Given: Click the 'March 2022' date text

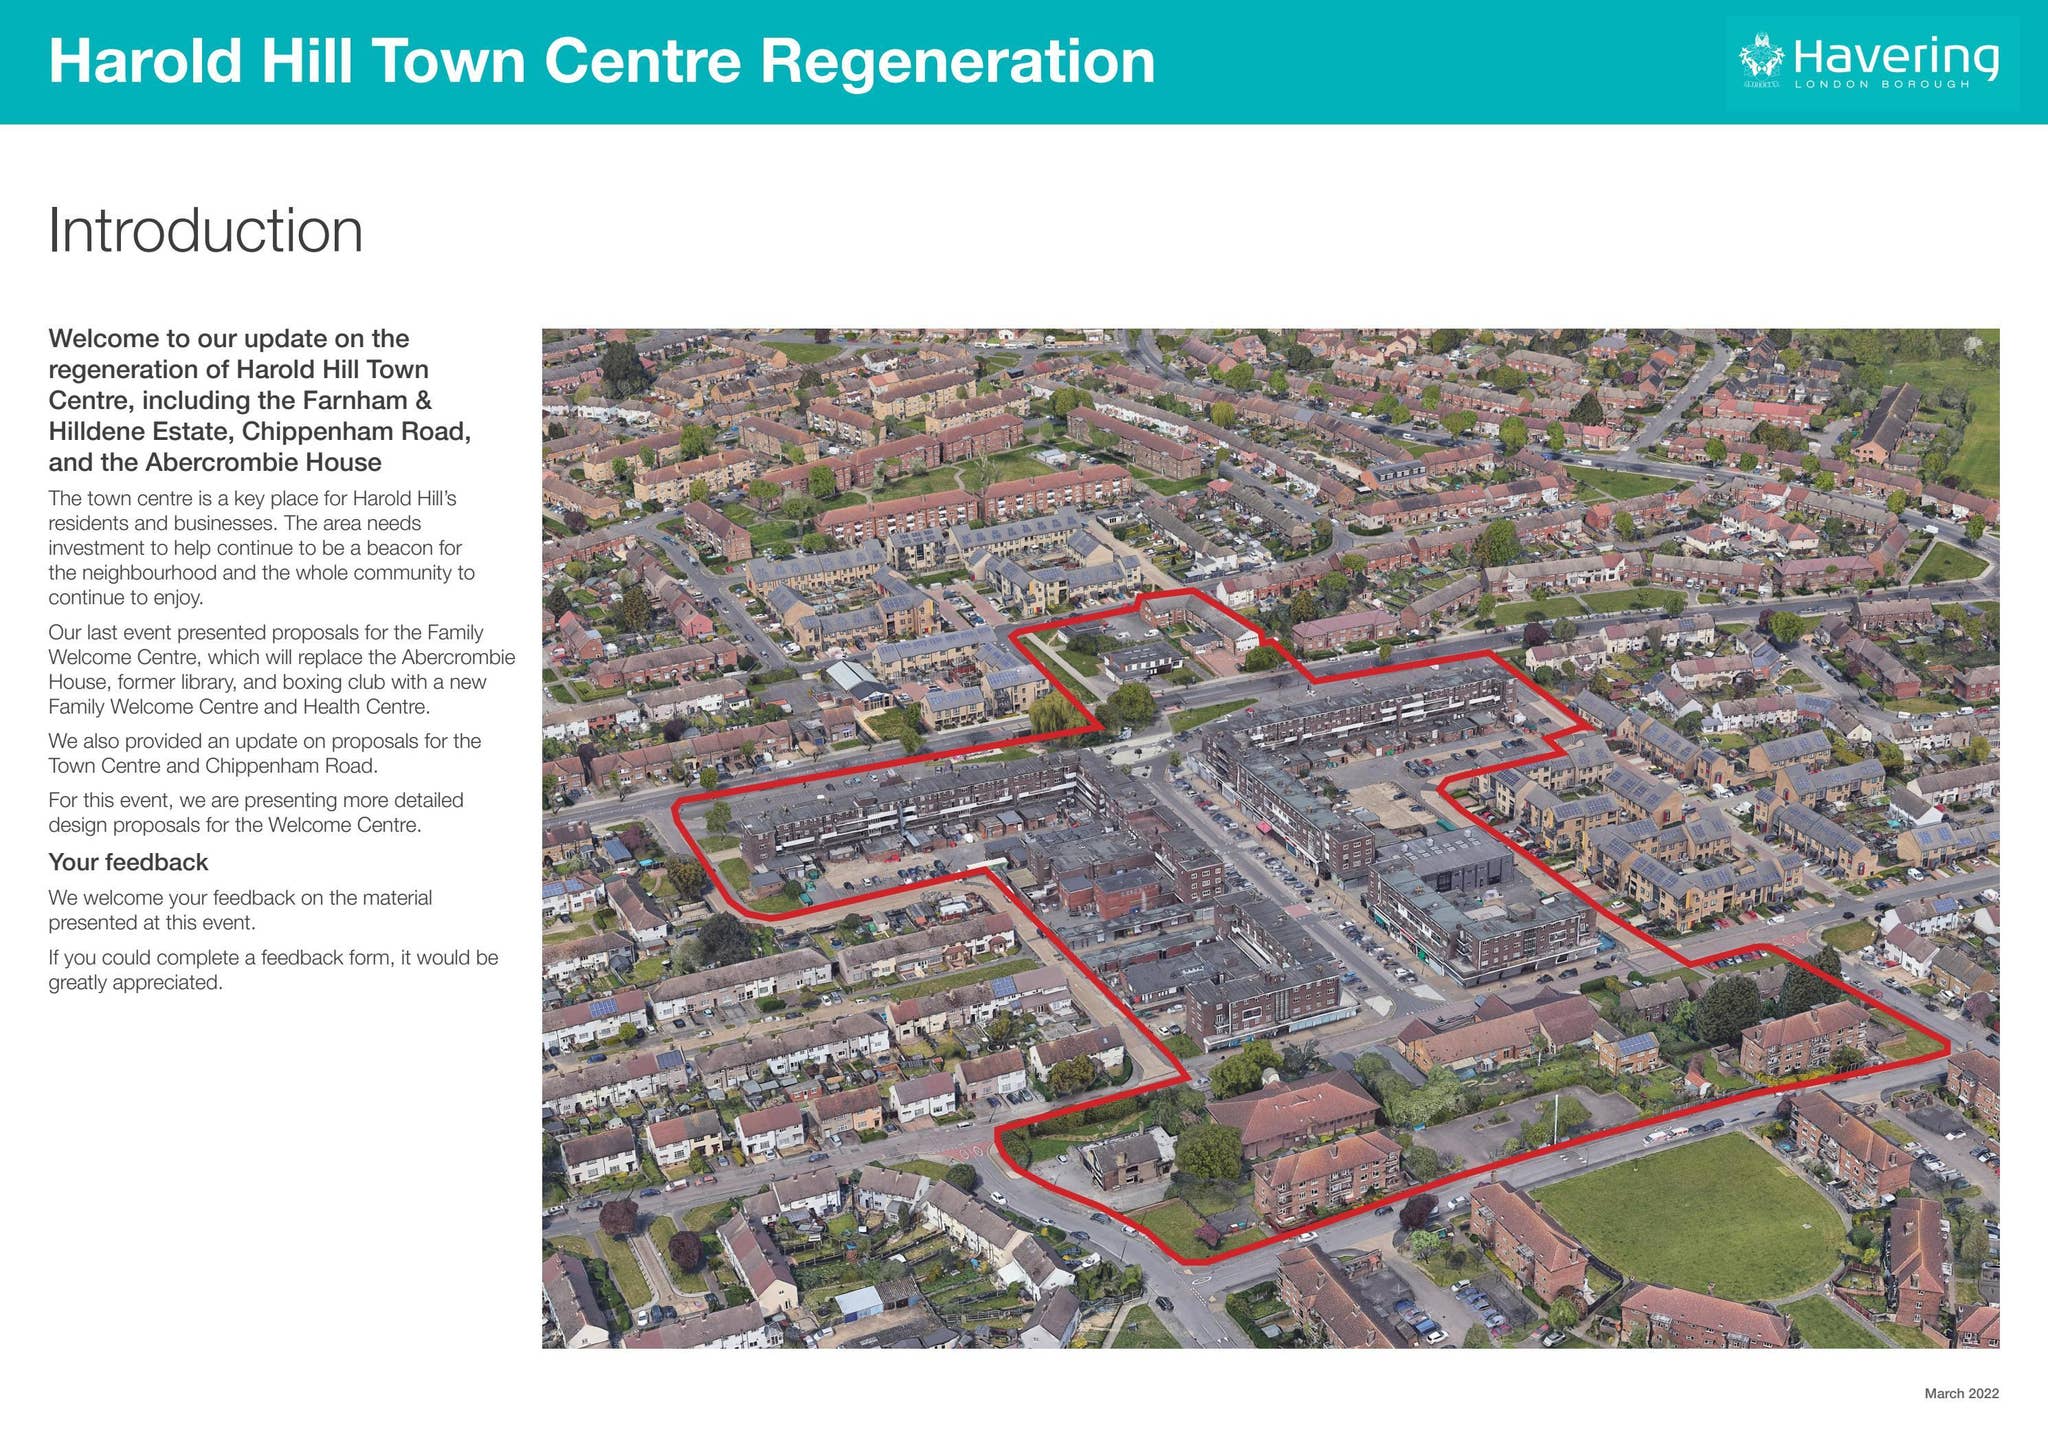Looking at the screenshot, I should tap(1961, 1393).
